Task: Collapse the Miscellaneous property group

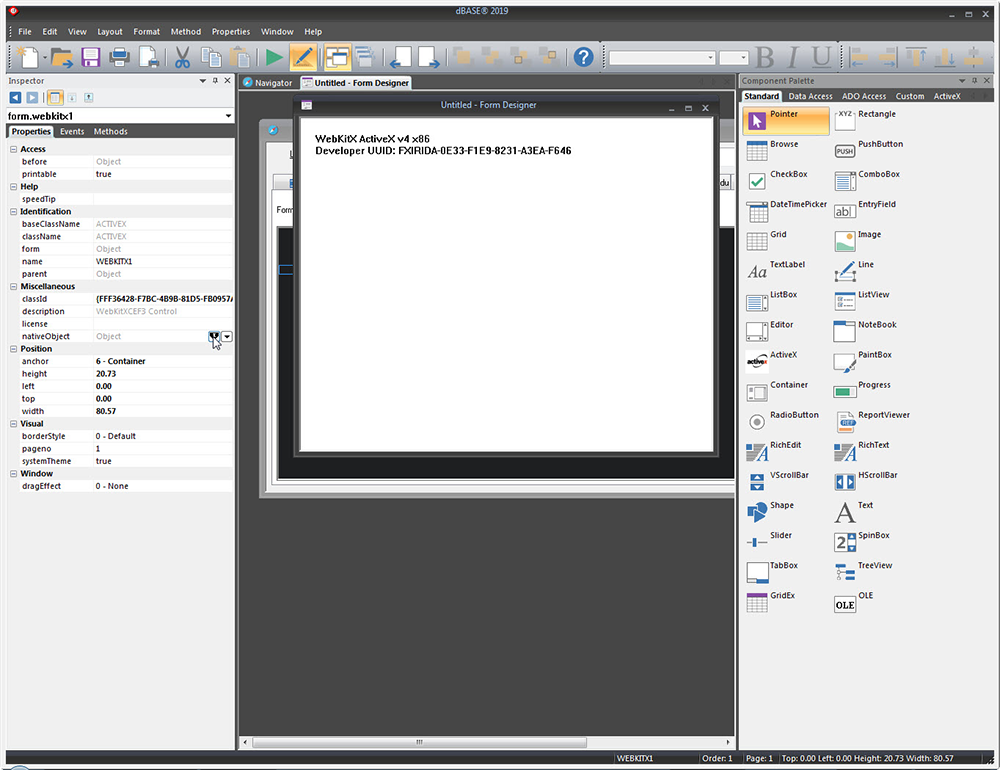Action: pyautogui.click(x=13, y=286)
